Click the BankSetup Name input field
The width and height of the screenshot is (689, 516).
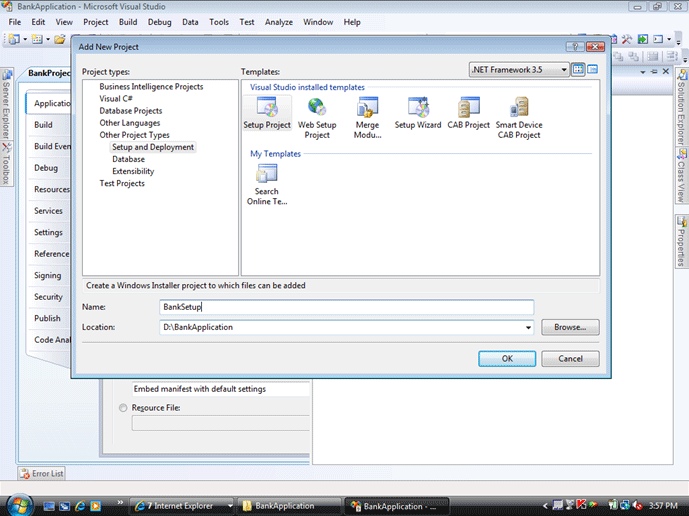(347, 307)
